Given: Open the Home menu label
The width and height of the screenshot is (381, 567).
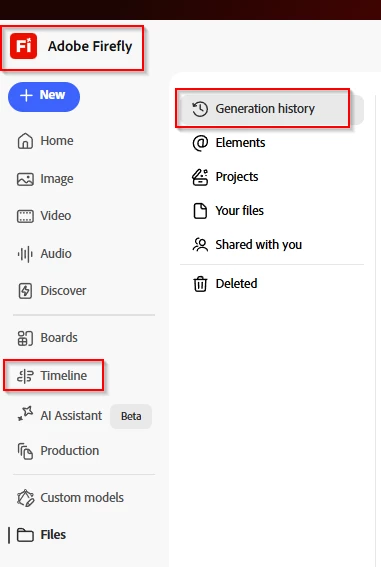Looking at the screenshot, I should (57, 141).
